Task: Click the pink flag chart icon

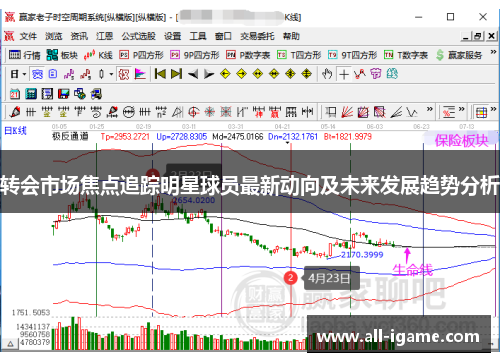Action: click(140, 74)
